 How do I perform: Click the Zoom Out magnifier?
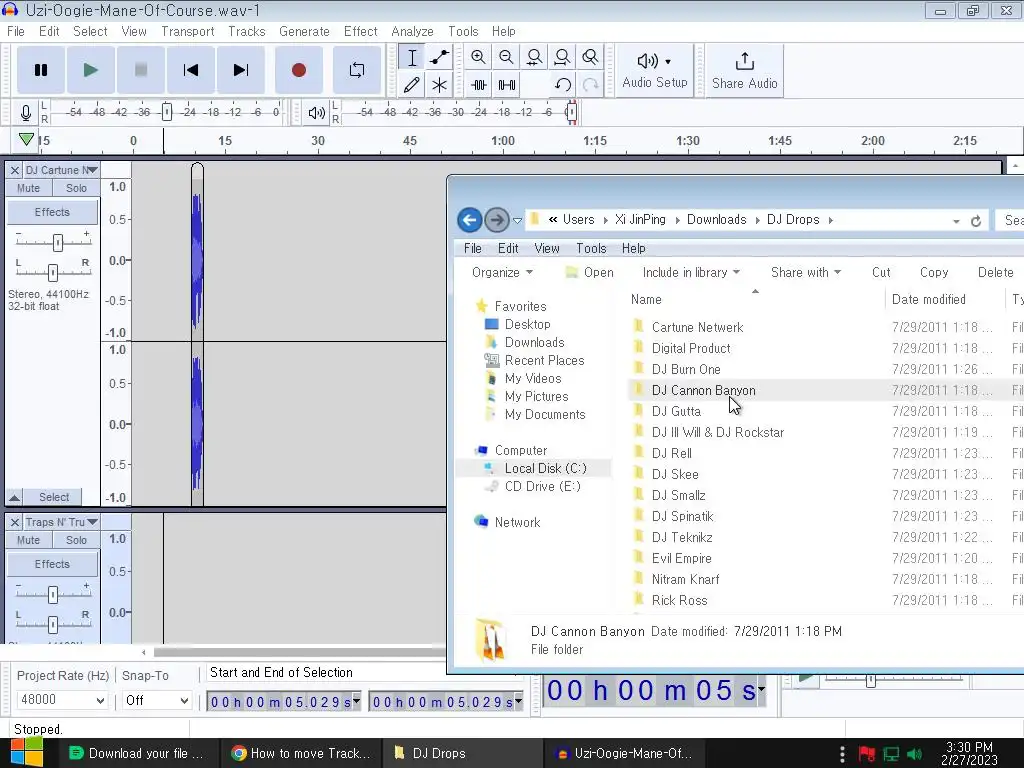click(506, 57)
